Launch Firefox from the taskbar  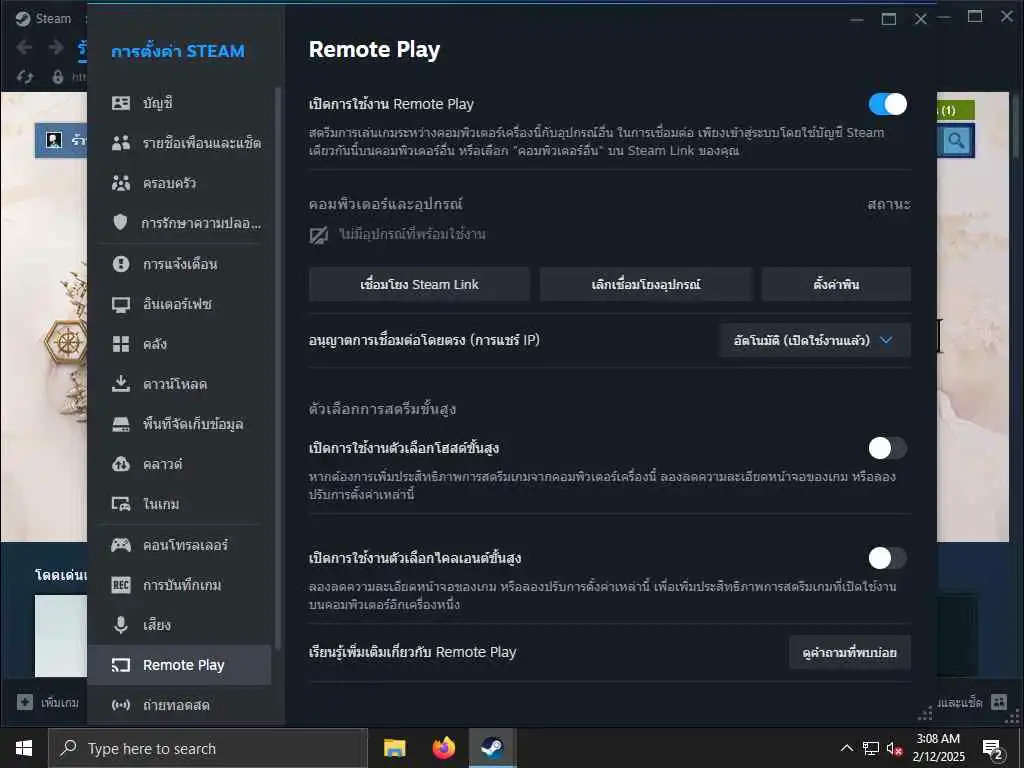[x=443, y=748]
